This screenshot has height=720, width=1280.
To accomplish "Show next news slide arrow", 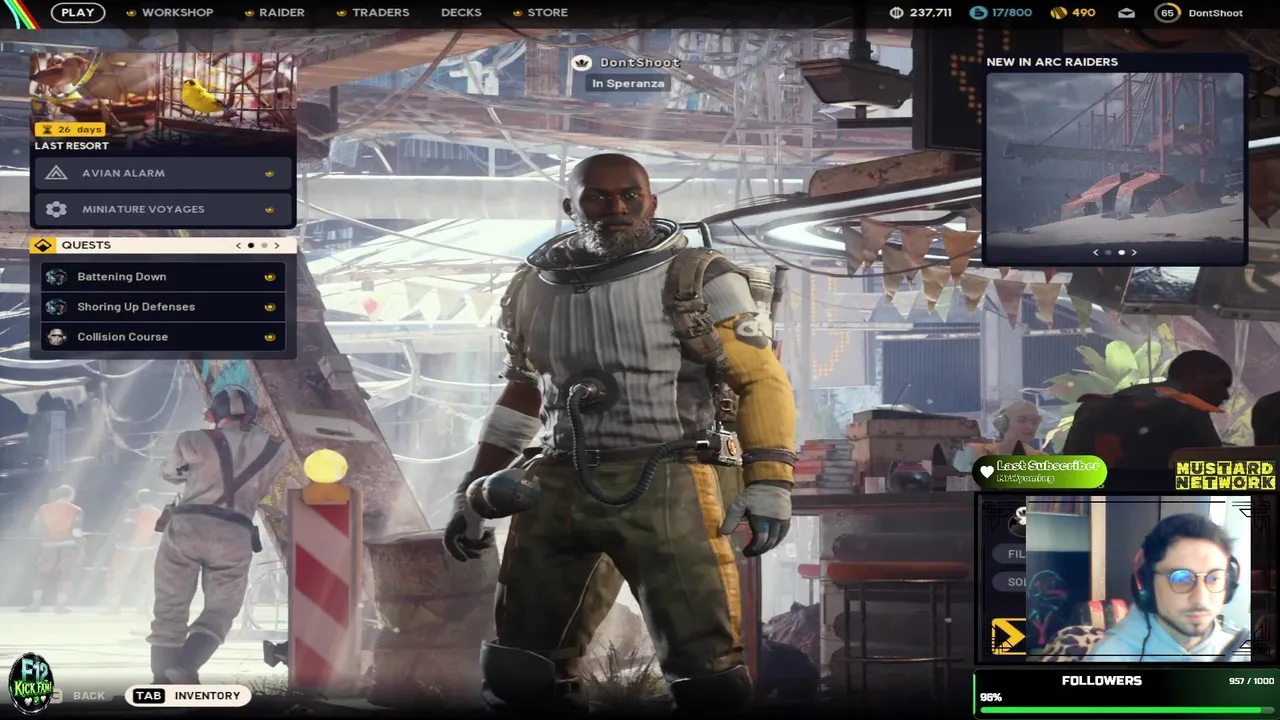I will (1134, 253).
